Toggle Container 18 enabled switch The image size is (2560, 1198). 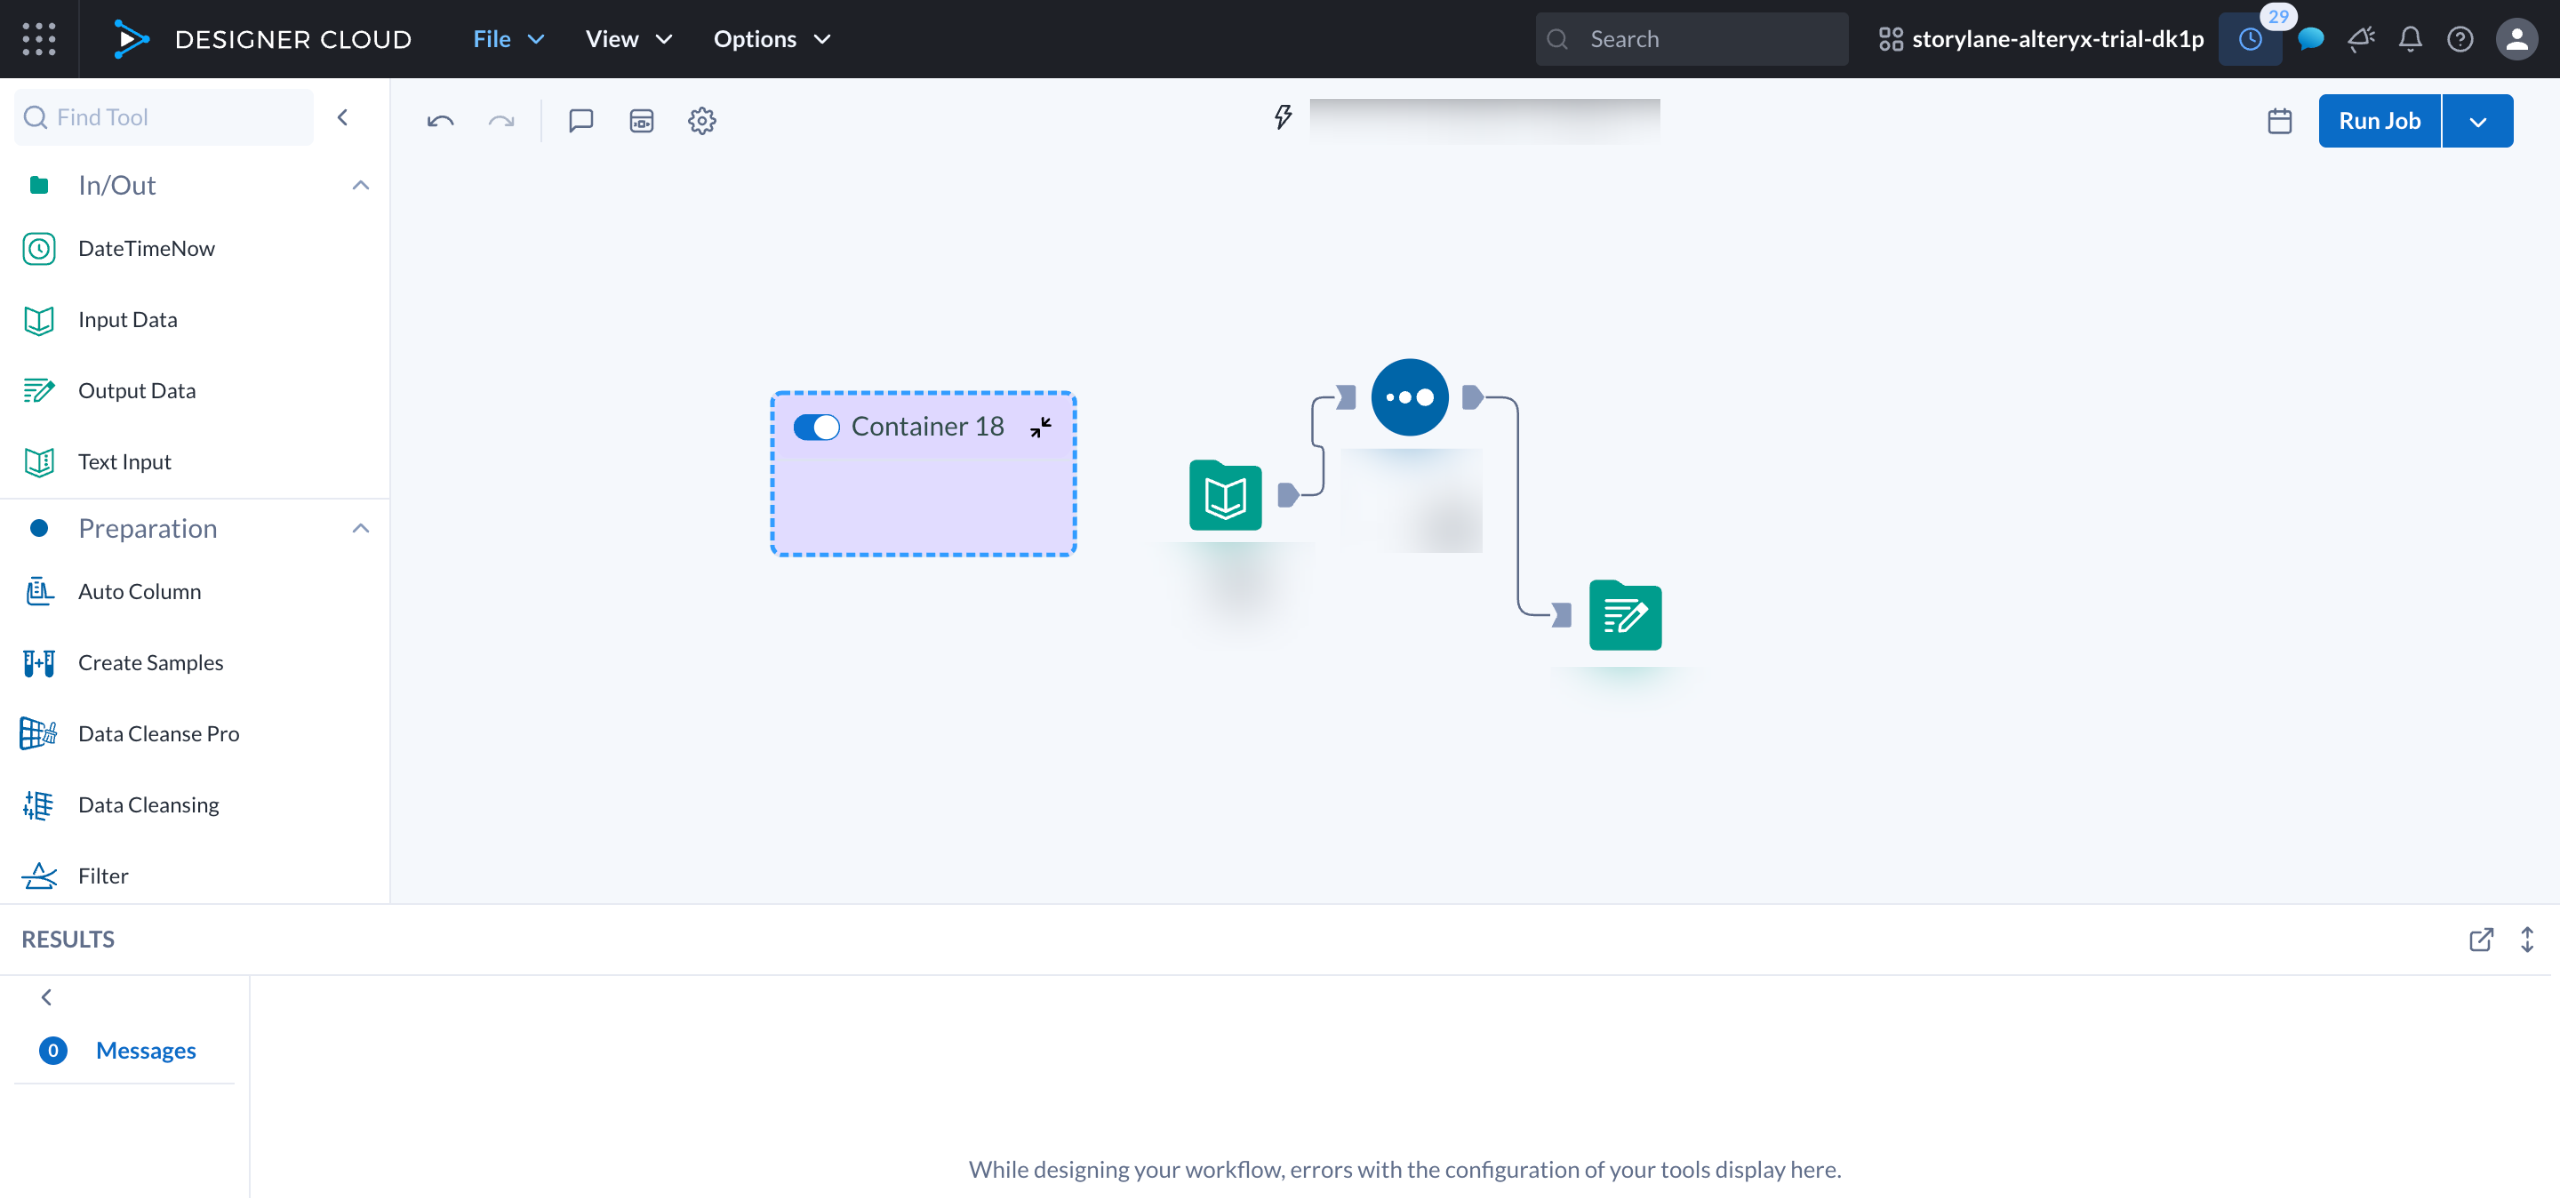[x=816, y=427]
